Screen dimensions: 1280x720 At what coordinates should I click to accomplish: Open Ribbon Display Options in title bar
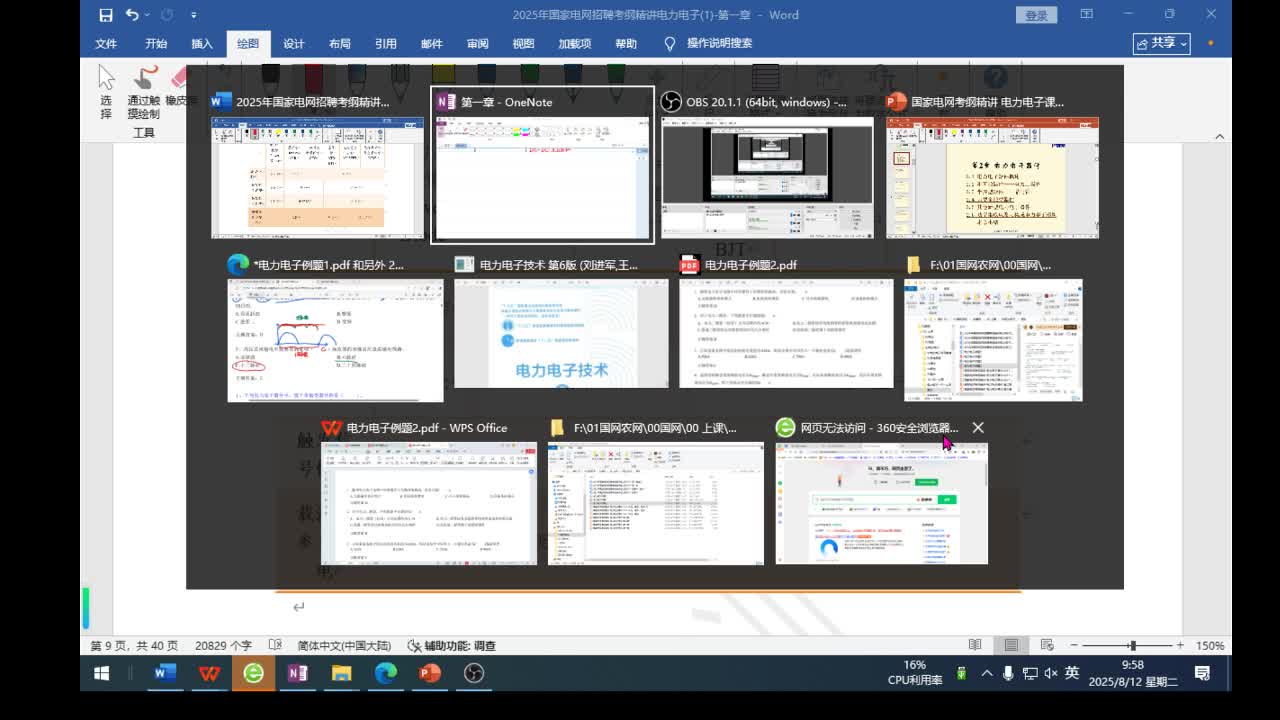pyautogui.click(x=1086, y=14)
